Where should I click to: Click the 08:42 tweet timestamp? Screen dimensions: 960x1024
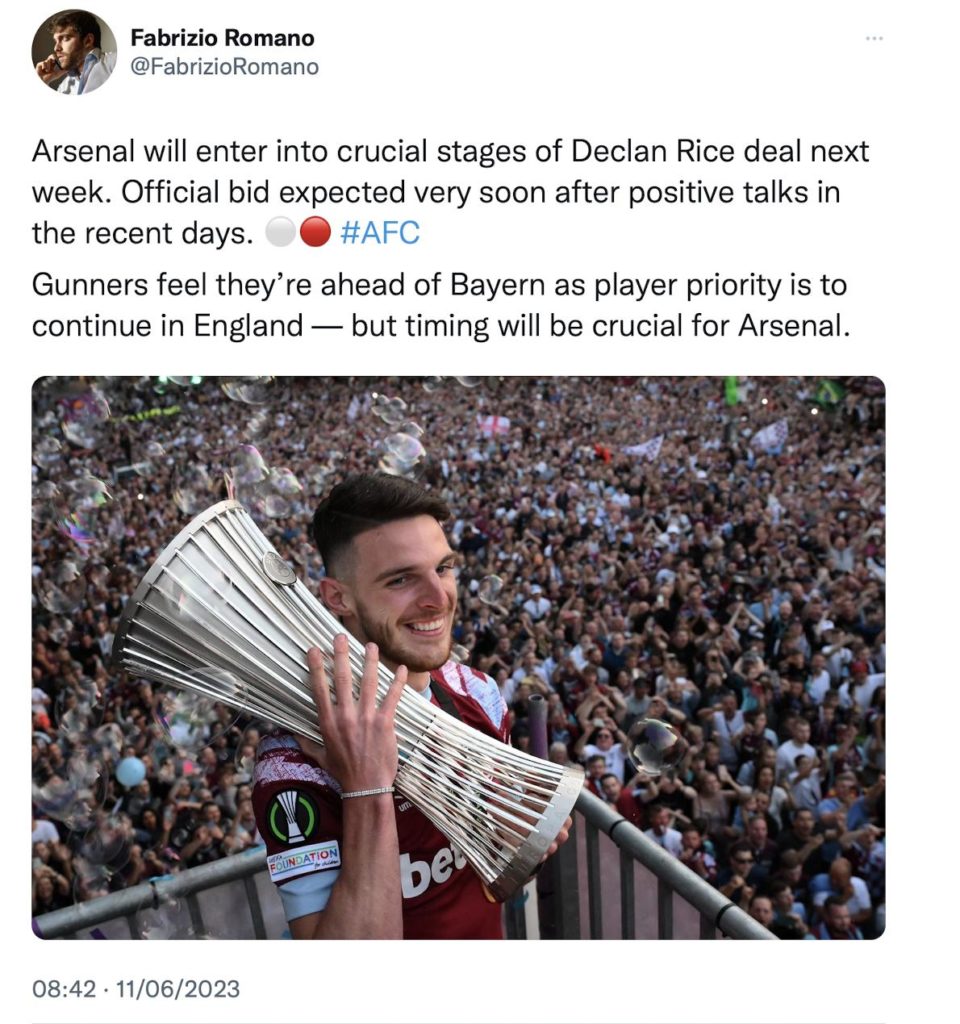(64, 989)
